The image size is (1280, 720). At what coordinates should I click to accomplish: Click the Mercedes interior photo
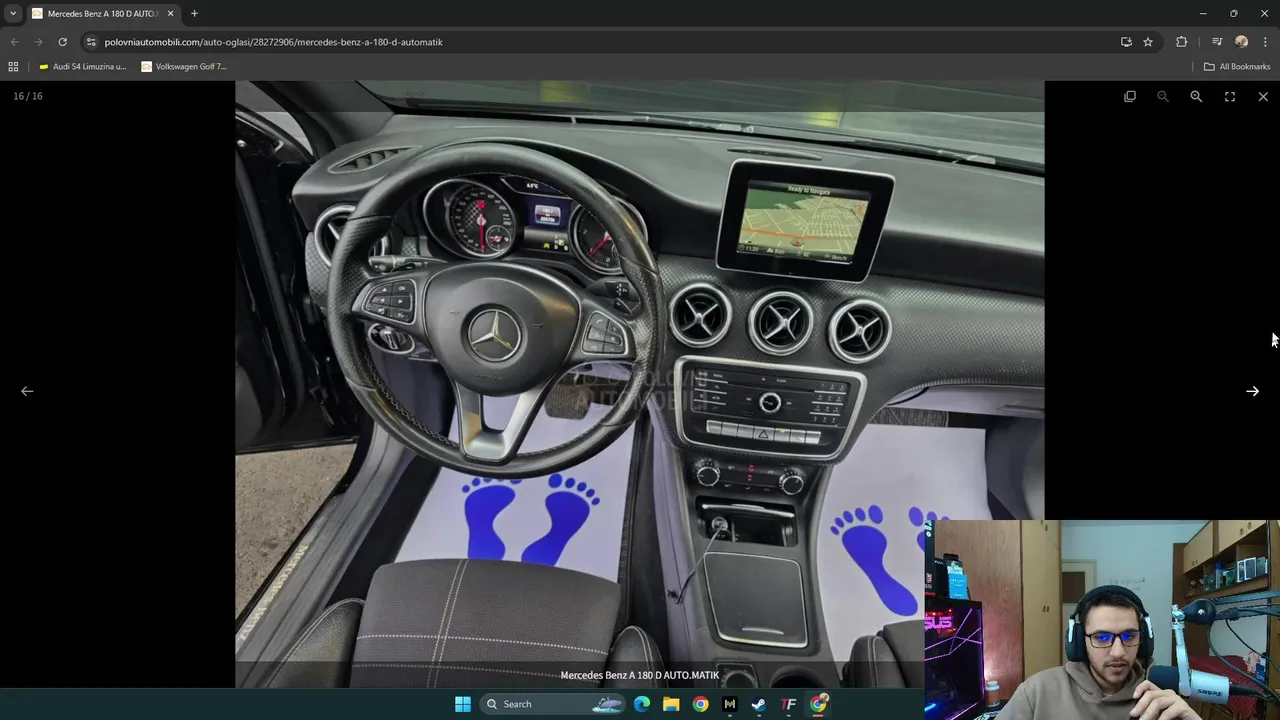click(x=640, y=384)
